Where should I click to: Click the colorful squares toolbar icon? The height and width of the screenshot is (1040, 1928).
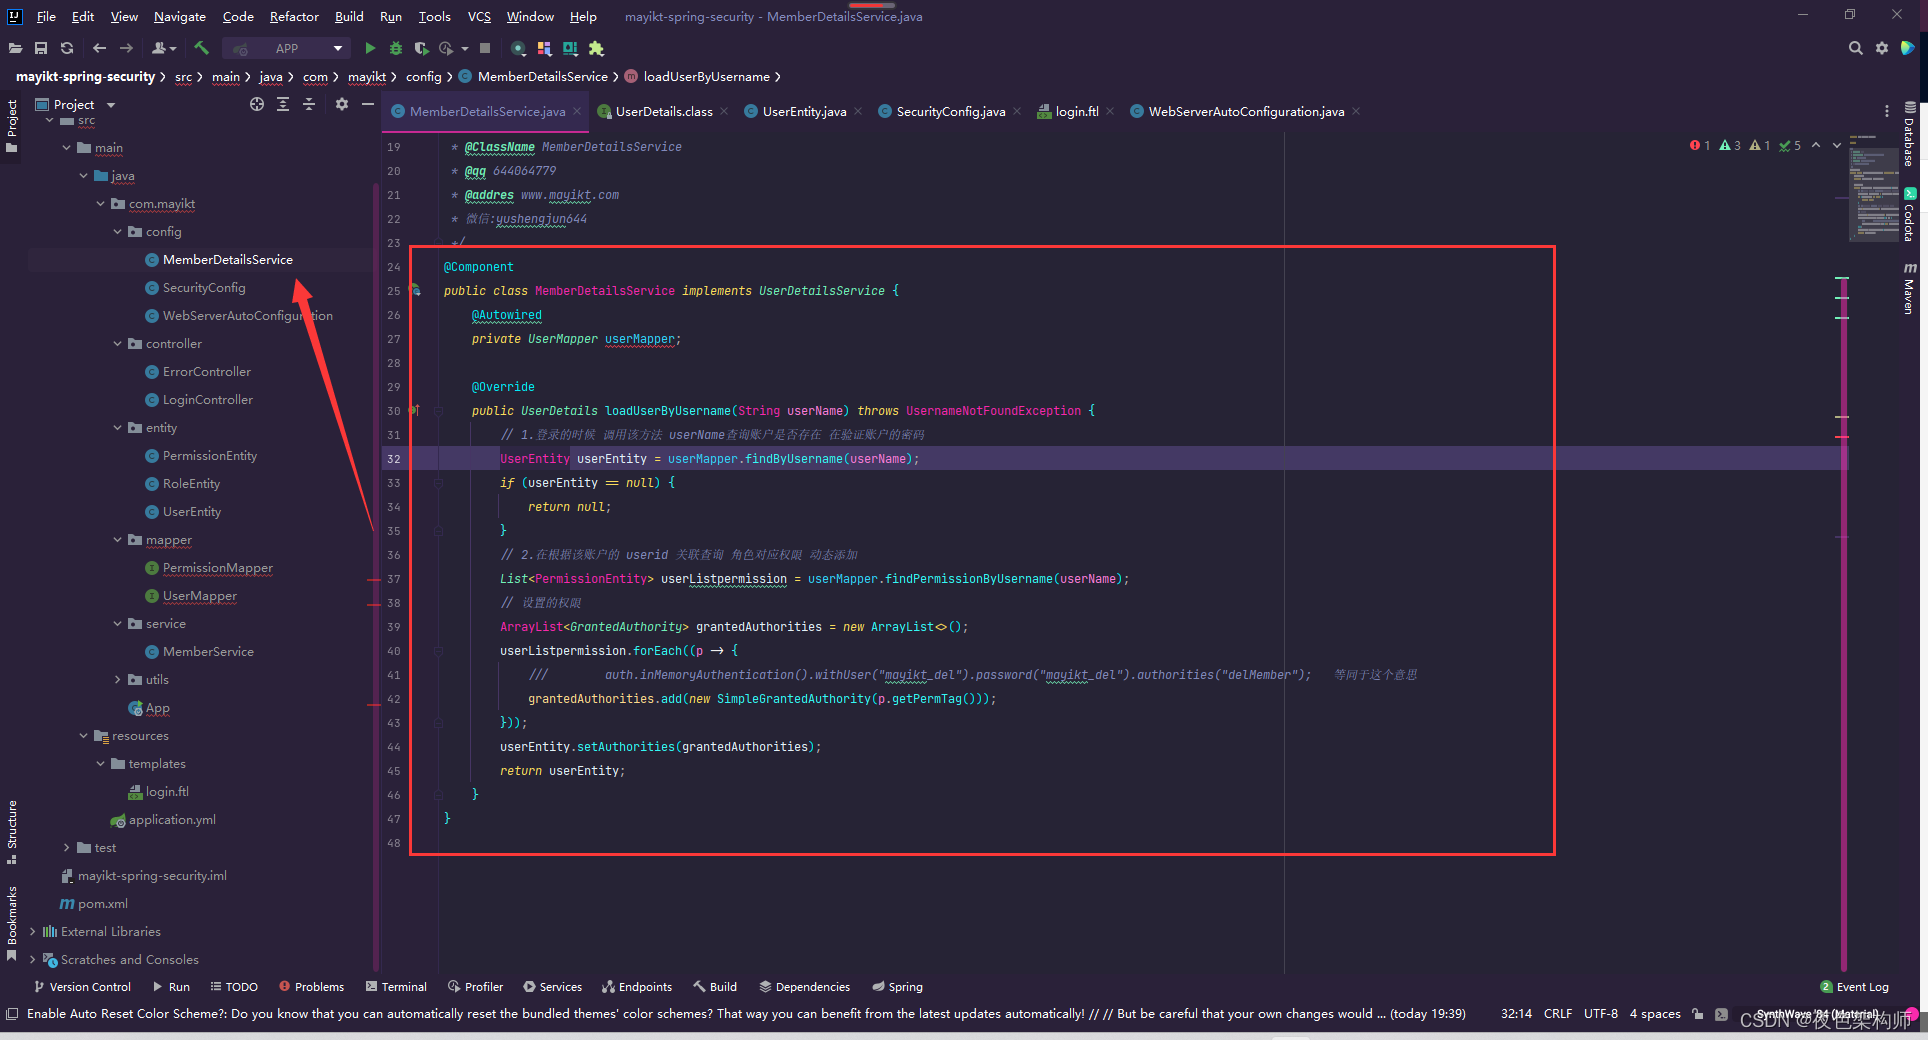click(544, 48)
